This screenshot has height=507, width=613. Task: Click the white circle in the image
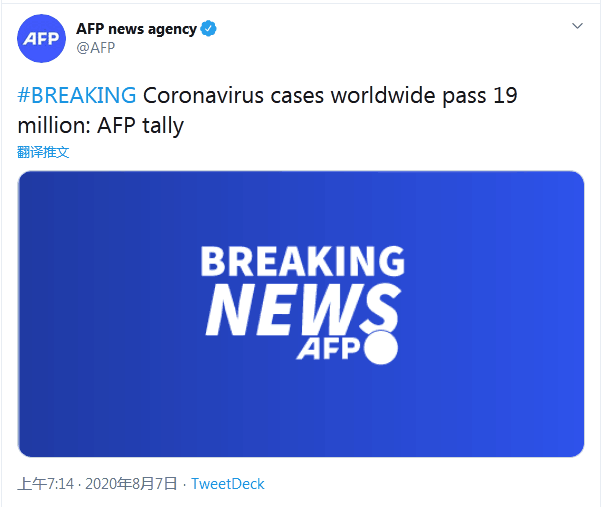(381, 347)
